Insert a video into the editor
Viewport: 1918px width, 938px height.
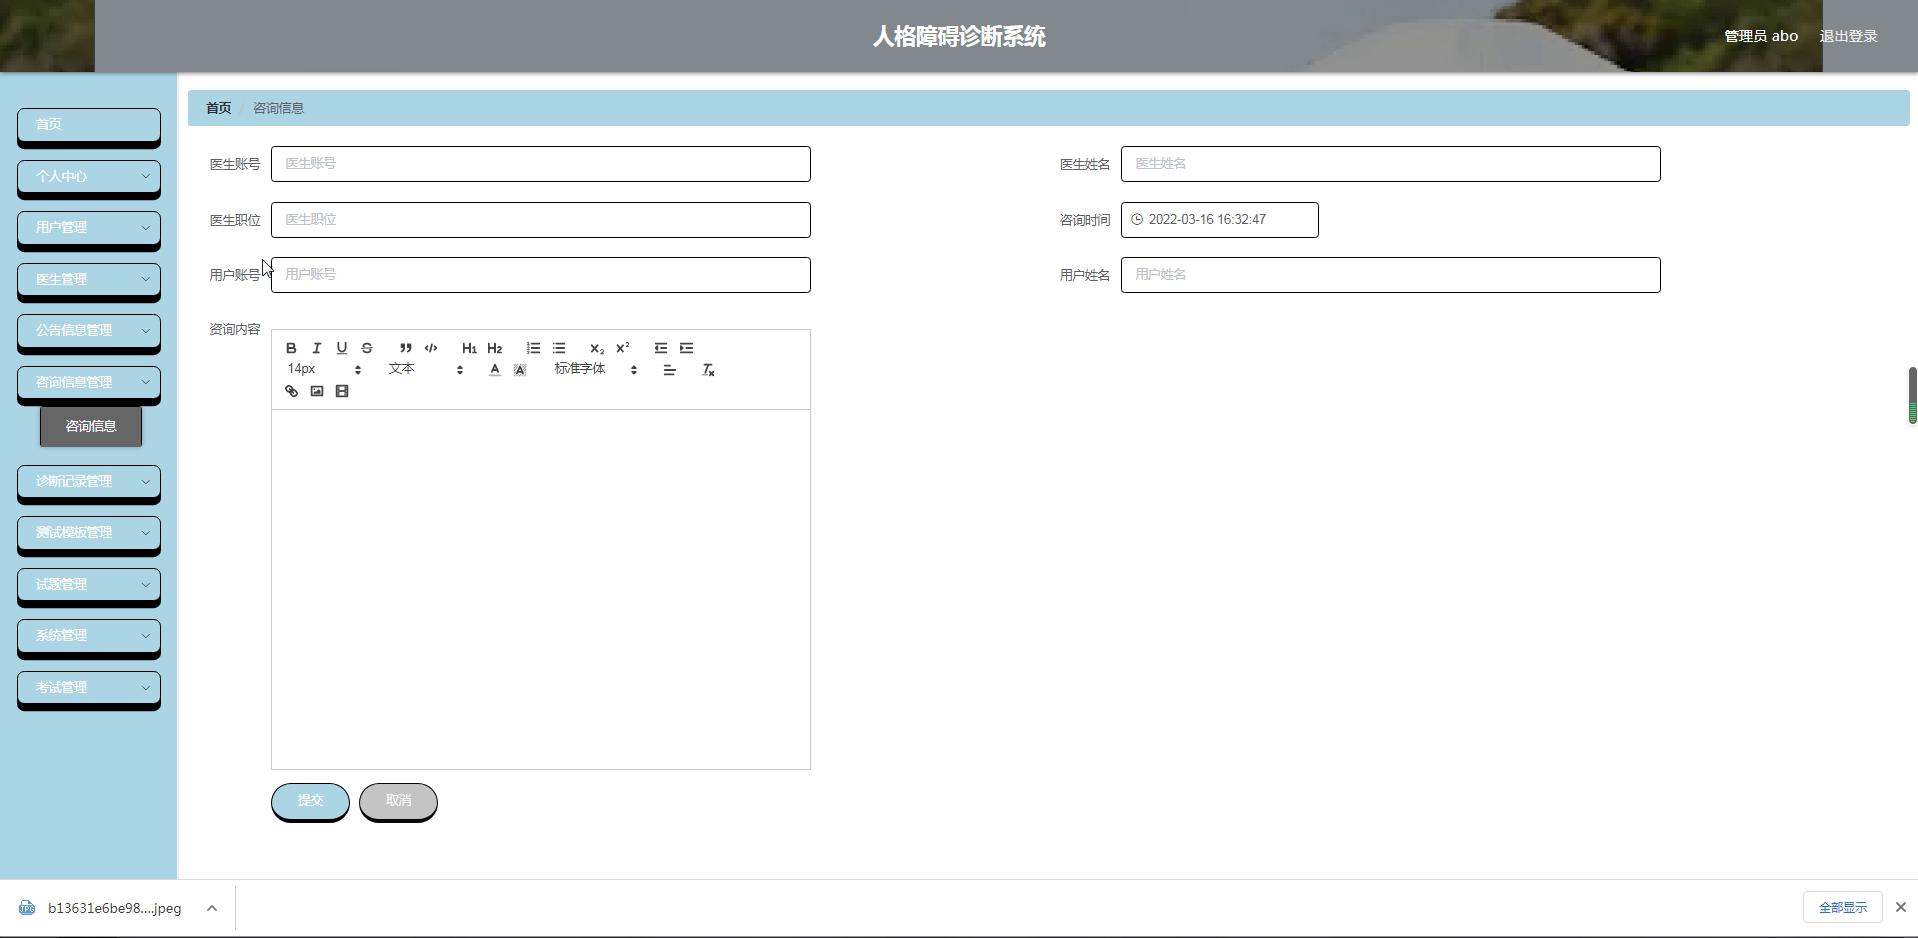[342, 391]
